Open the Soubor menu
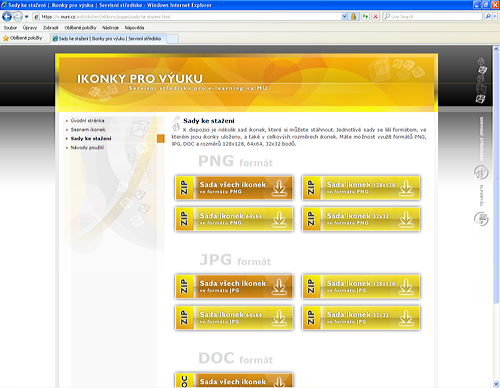 (x=10, y=28)
